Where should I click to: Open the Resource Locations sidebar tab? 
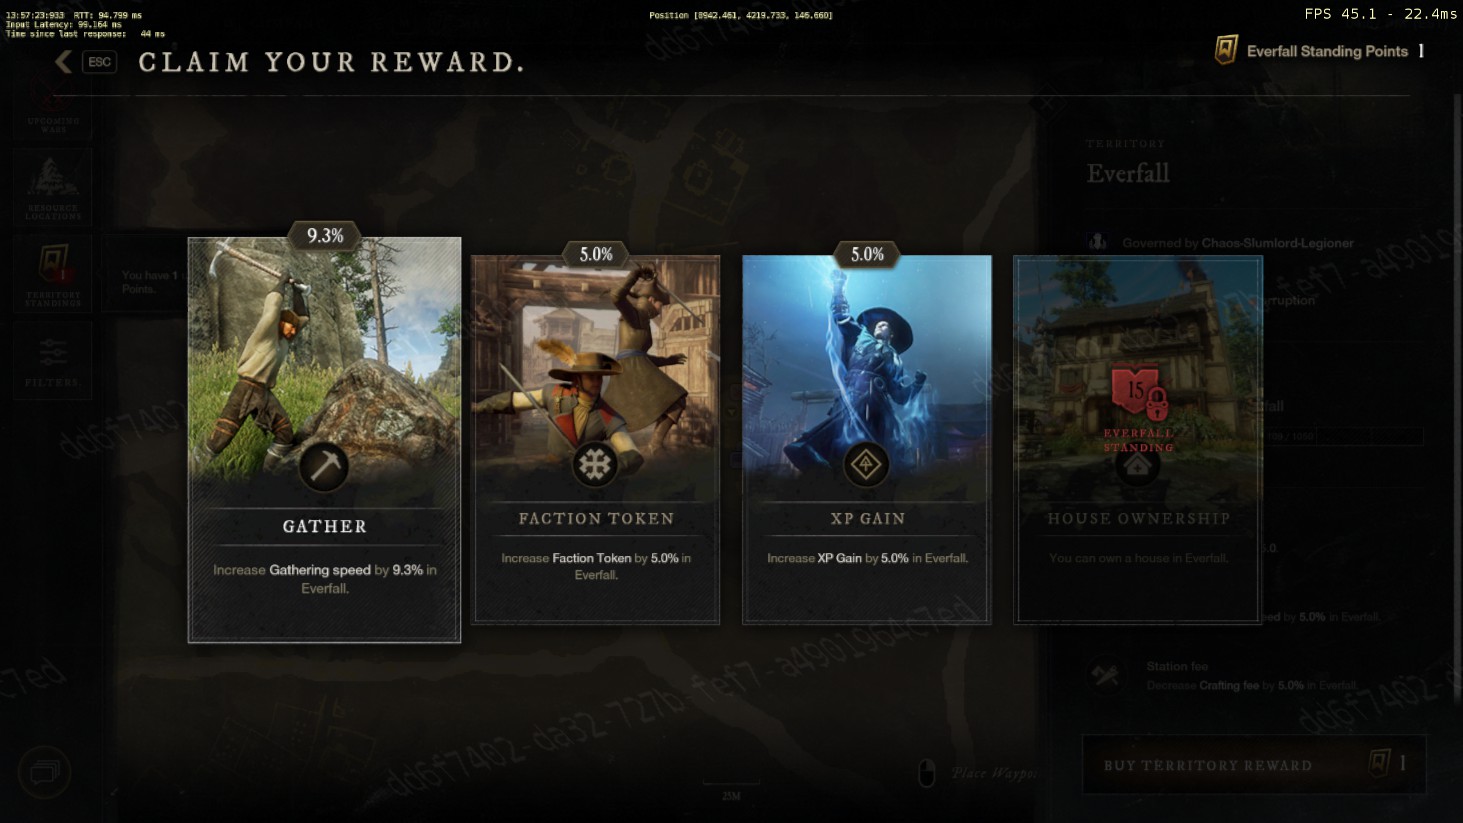53,188
